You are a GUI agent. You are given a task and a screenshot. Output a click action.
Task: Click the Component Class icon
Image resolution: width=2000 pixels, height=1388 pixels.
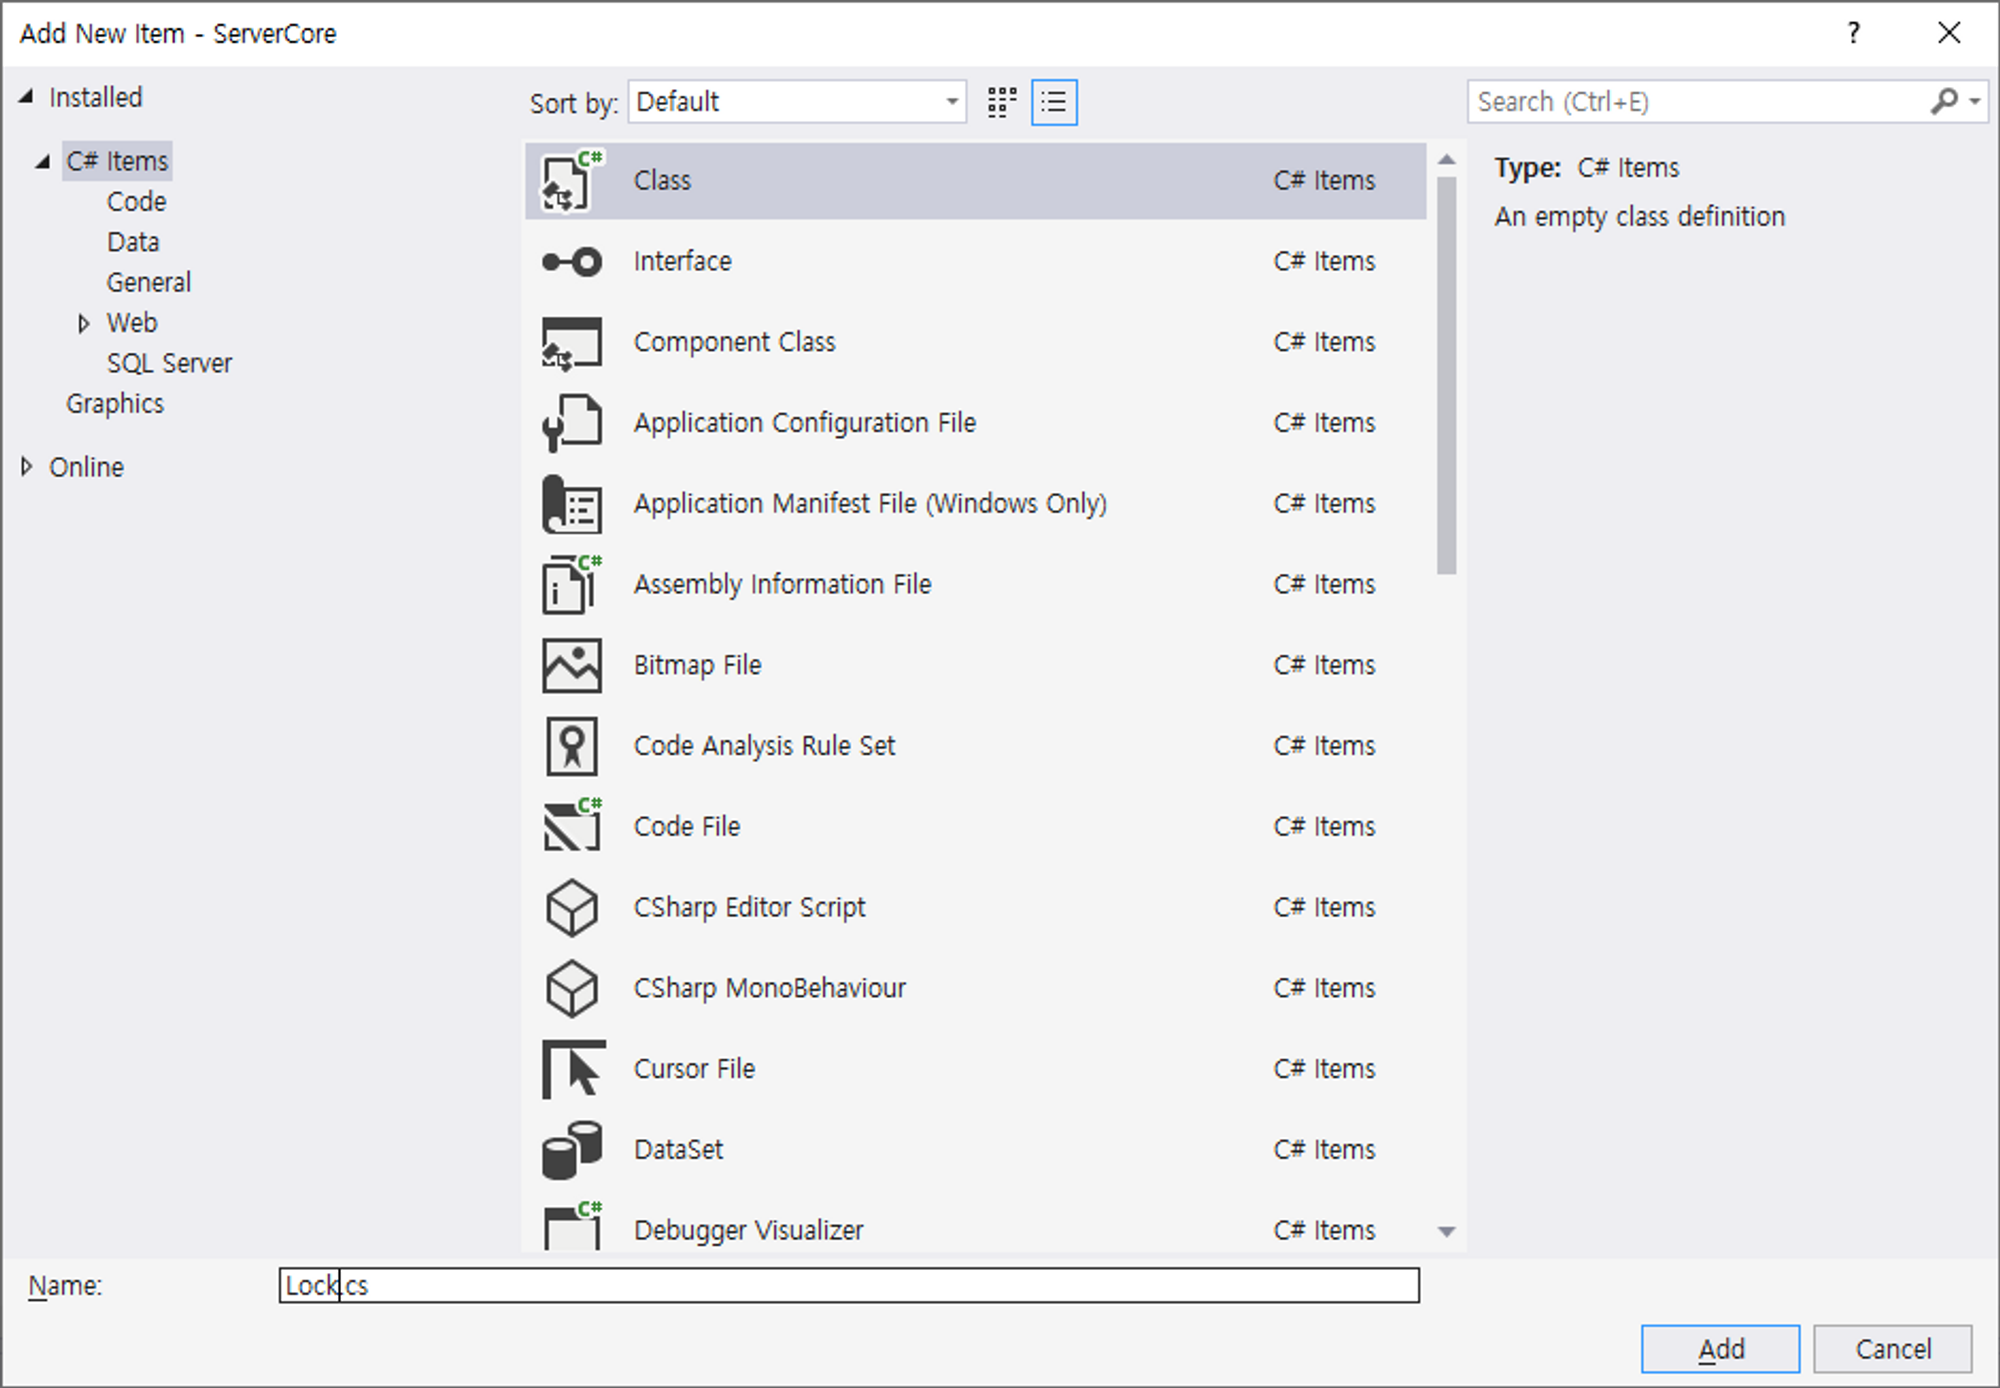[572, 343]
